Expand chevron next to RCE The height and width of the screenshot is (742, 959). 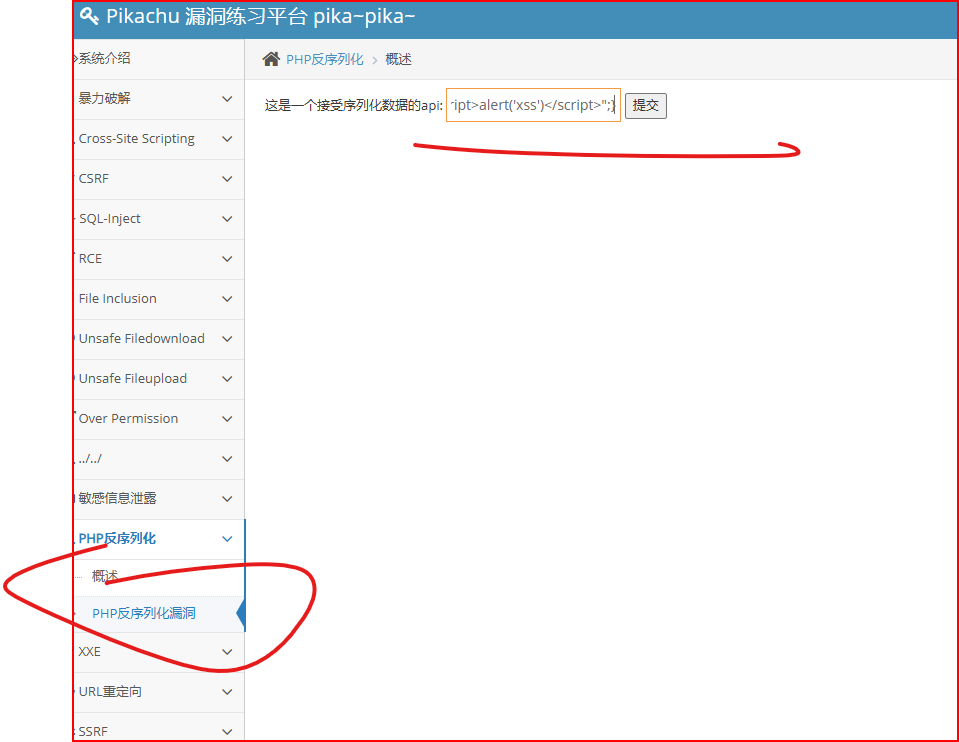point(227,259)
